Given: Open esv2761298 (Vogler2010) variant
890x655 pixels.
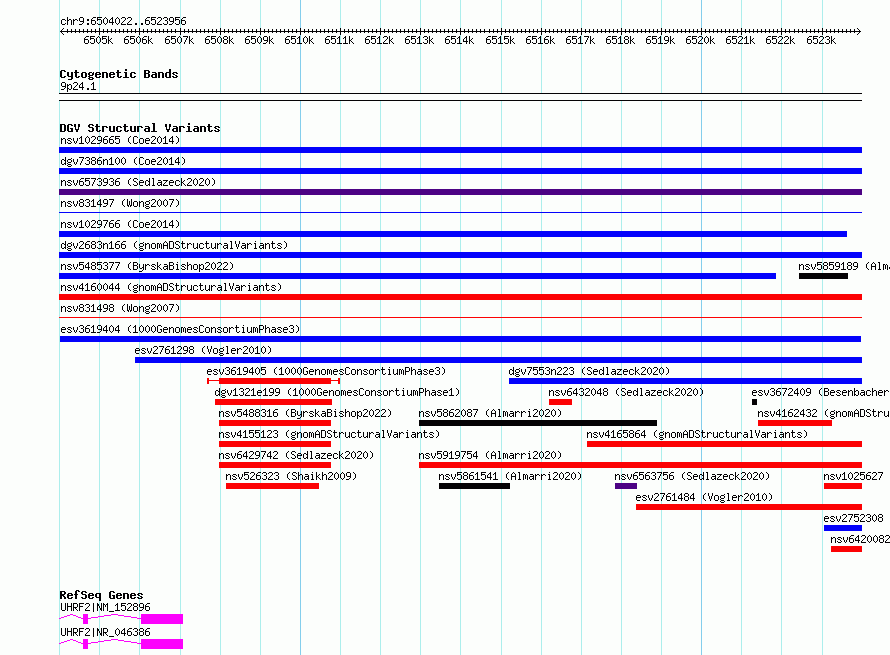Looking at the screenshot, I should (498, 360).
